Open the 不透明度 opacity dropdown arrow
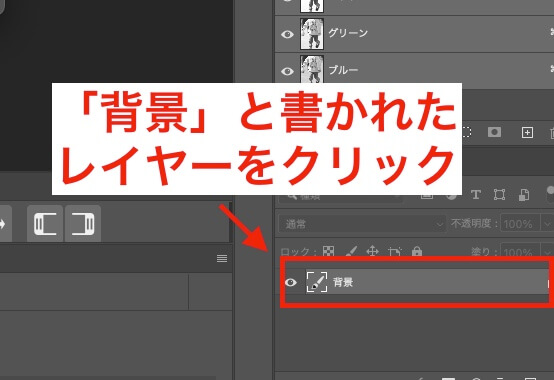 pyautogui.click(x=547, y=224)
